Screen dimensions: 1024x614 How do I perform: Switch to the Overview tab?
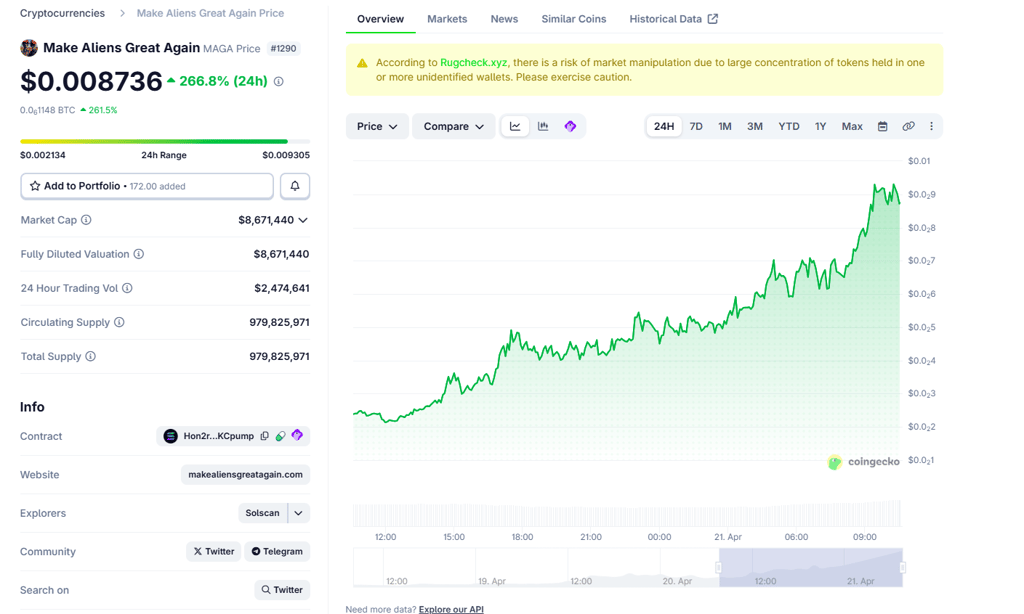click(x=380, y=19)
